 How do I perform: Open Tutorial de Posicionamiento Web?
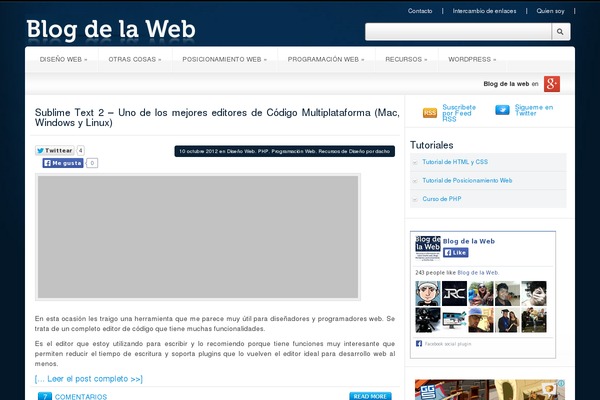[x=467, y=180]
